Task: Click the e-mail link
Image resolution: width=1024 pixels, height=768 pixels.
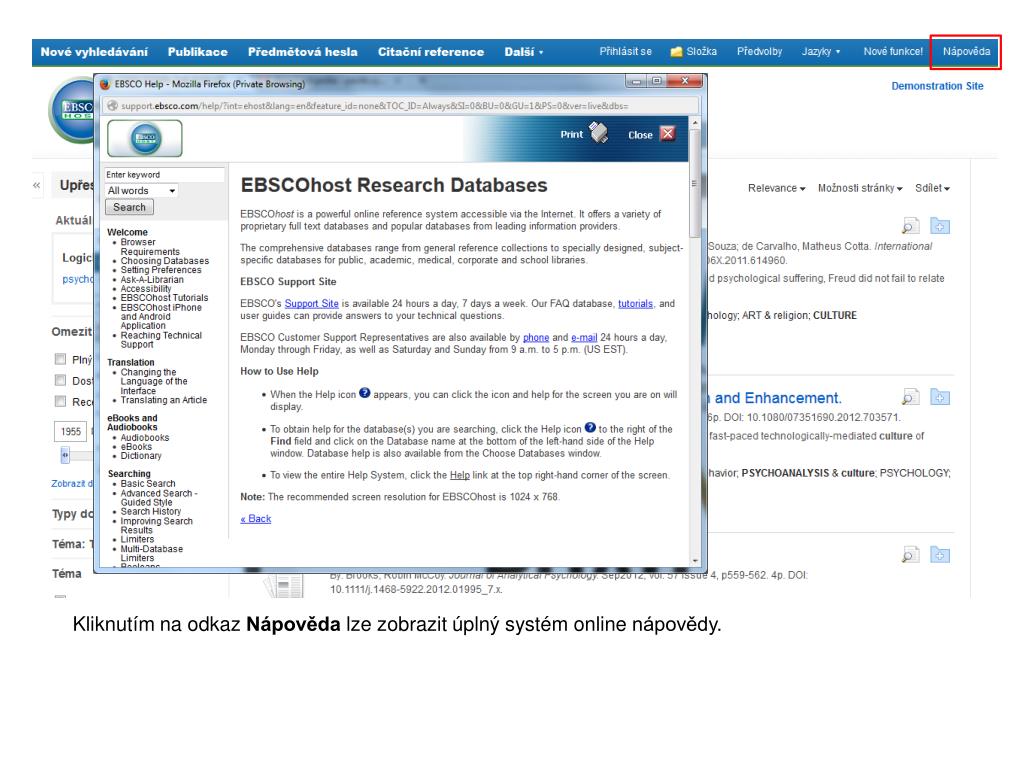Action: [x=584, y=338]
